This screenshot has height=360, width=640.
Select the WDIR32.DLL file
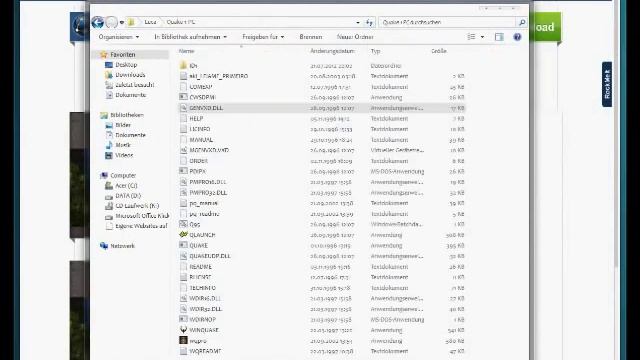[x=206, y=309]
